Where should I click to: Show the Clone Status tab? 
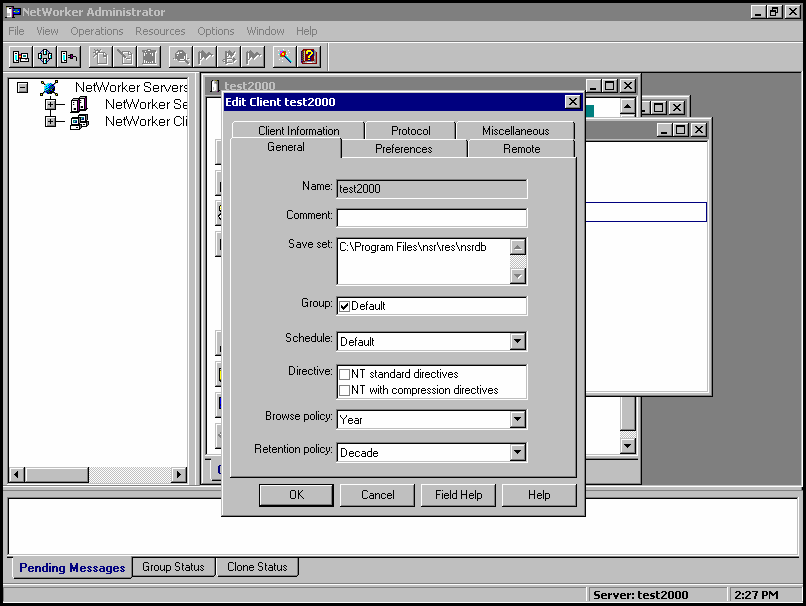[257, 567]
